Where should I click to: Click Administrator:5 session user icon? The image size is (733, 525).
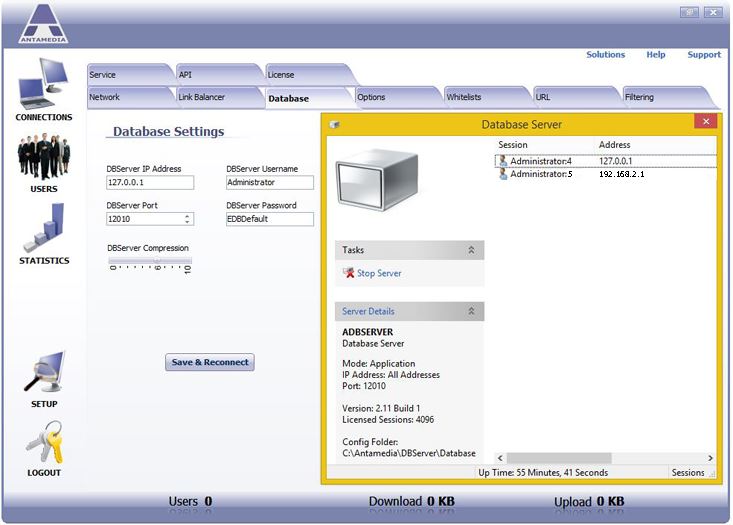click(x=503, y=174)
